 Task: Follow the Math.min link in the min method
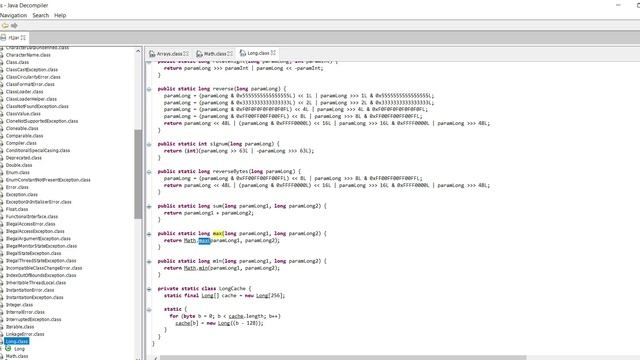click(196, 268)
